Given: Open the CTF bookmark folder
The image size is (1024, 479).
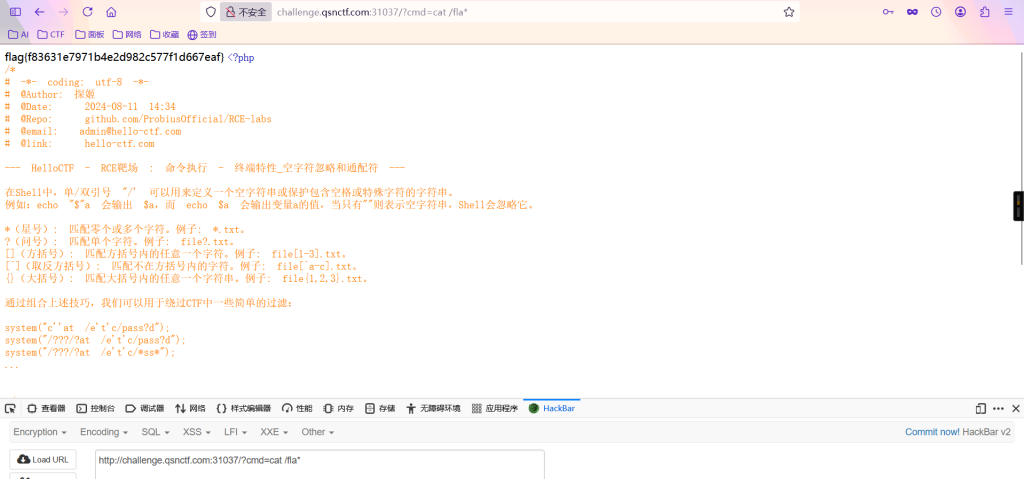Looking at the screenshot, I should pos(51,35).
